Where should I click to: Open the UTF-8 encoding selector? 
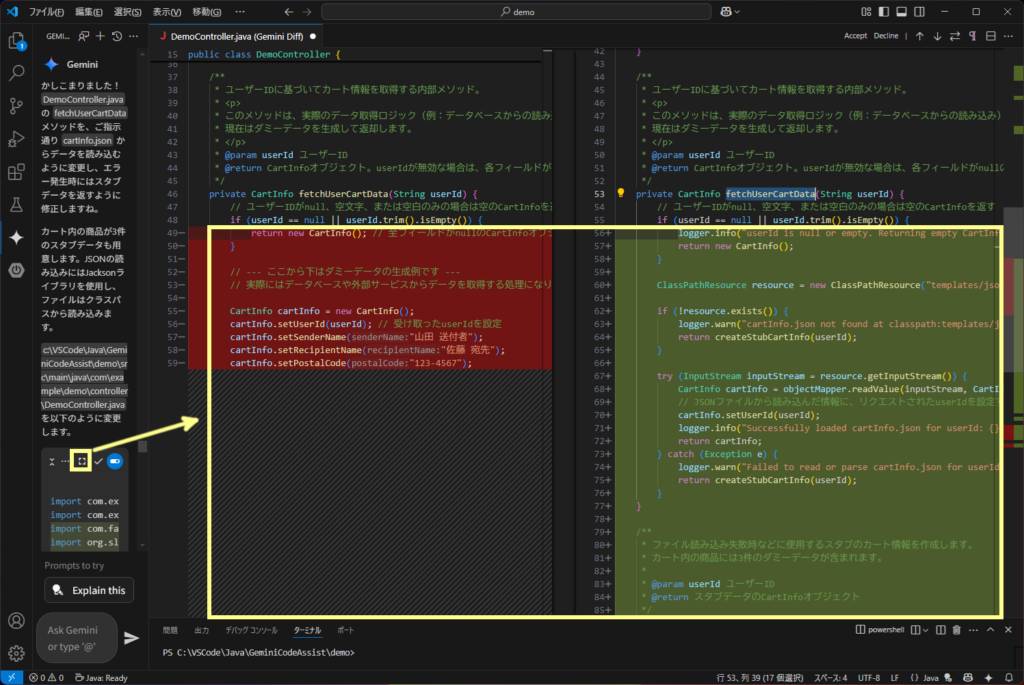(x=869, y=678)
